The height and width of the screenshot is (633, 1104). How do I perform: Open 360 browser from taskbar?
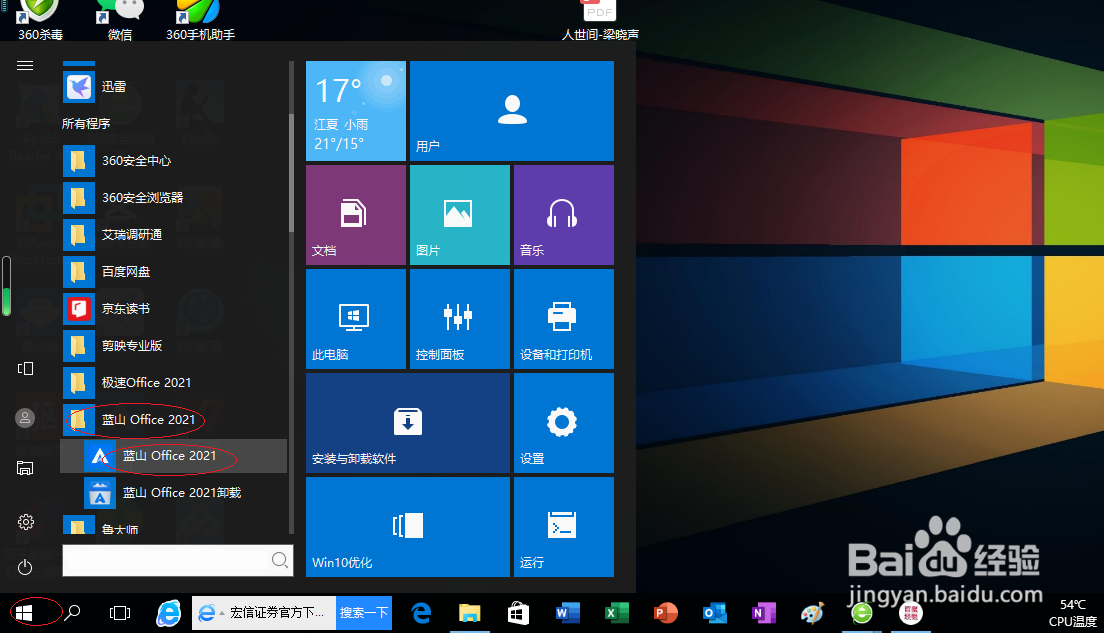pyautogui.click(x=861, y=613)
